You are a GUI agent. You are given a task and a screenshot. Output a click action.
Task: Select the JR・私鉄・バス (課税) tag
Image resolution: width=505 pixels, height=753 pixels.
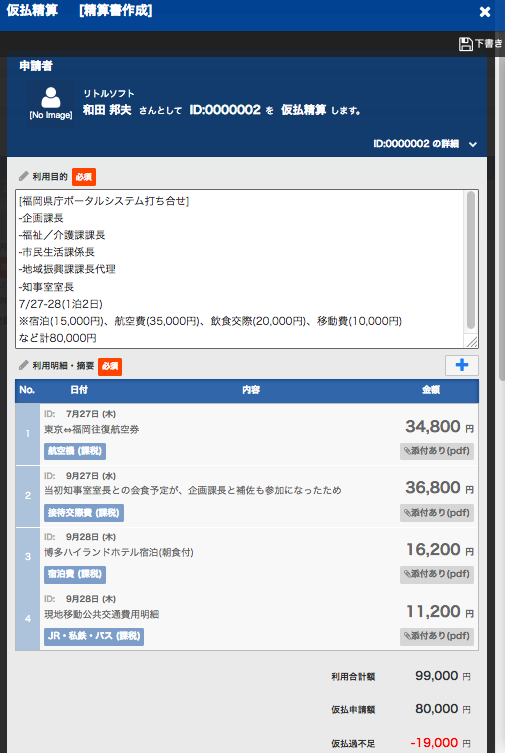[x=94, y=636]
